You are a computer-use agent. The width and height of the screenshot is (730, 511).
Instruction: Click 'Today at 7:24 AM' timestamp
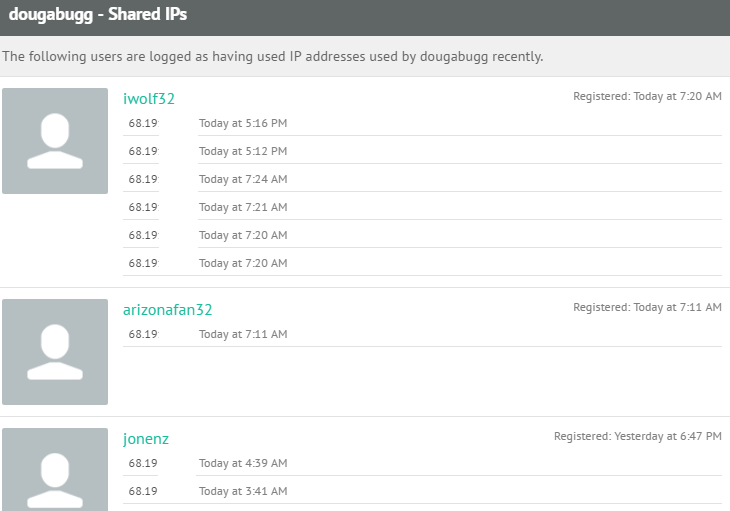coord(243,179)
